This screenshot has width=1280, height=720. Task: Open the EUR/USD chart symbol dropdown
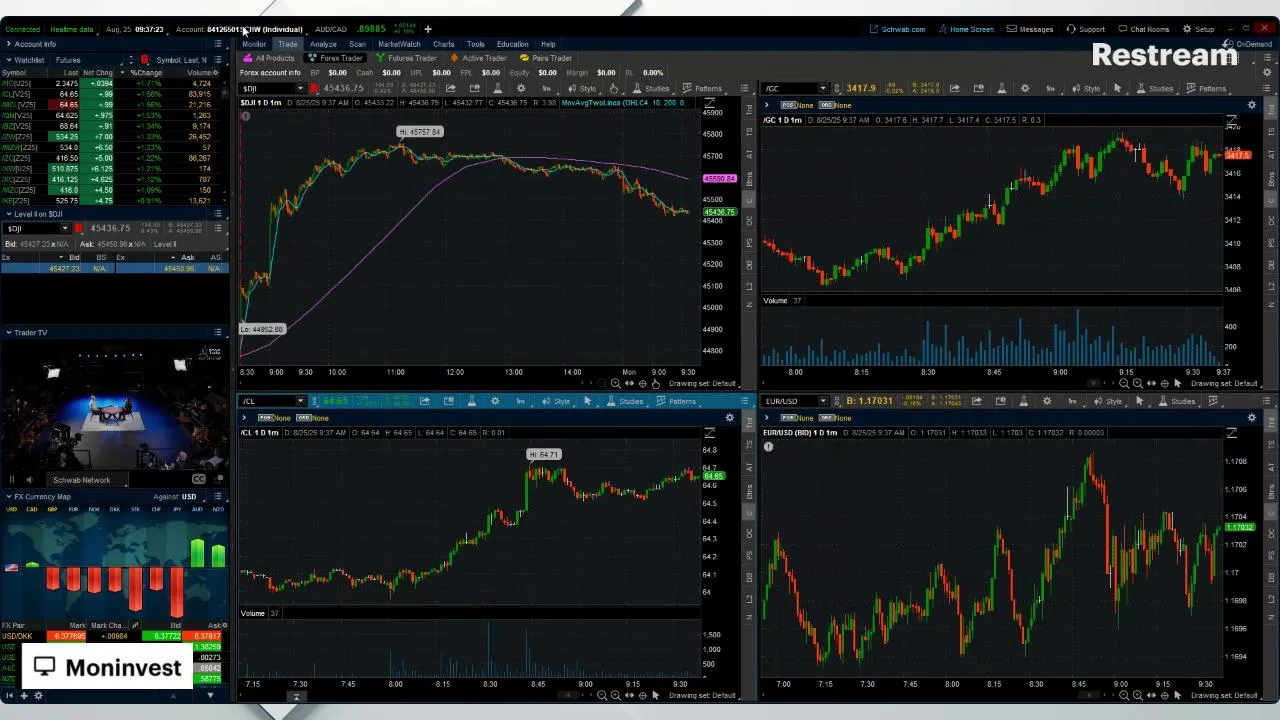click(x=823, y=401)
